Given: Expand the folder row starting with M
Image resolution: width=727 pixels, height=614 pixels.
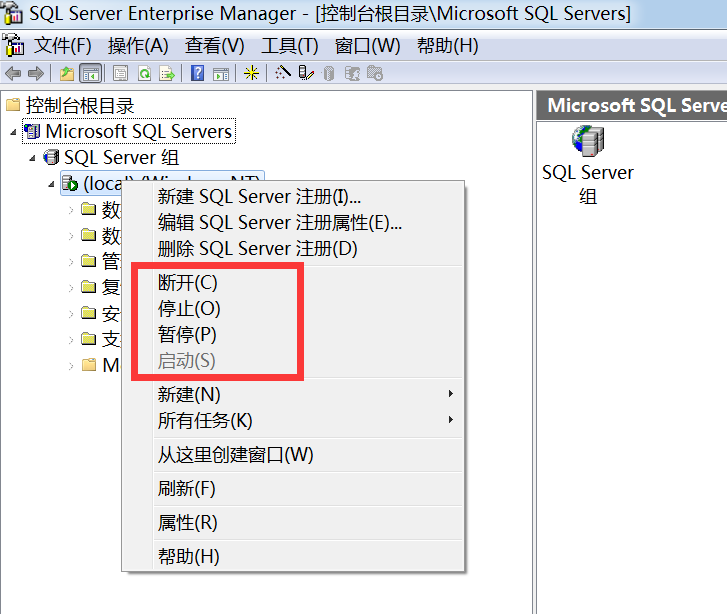Looking at the screenshot, I should coord(71,366).
